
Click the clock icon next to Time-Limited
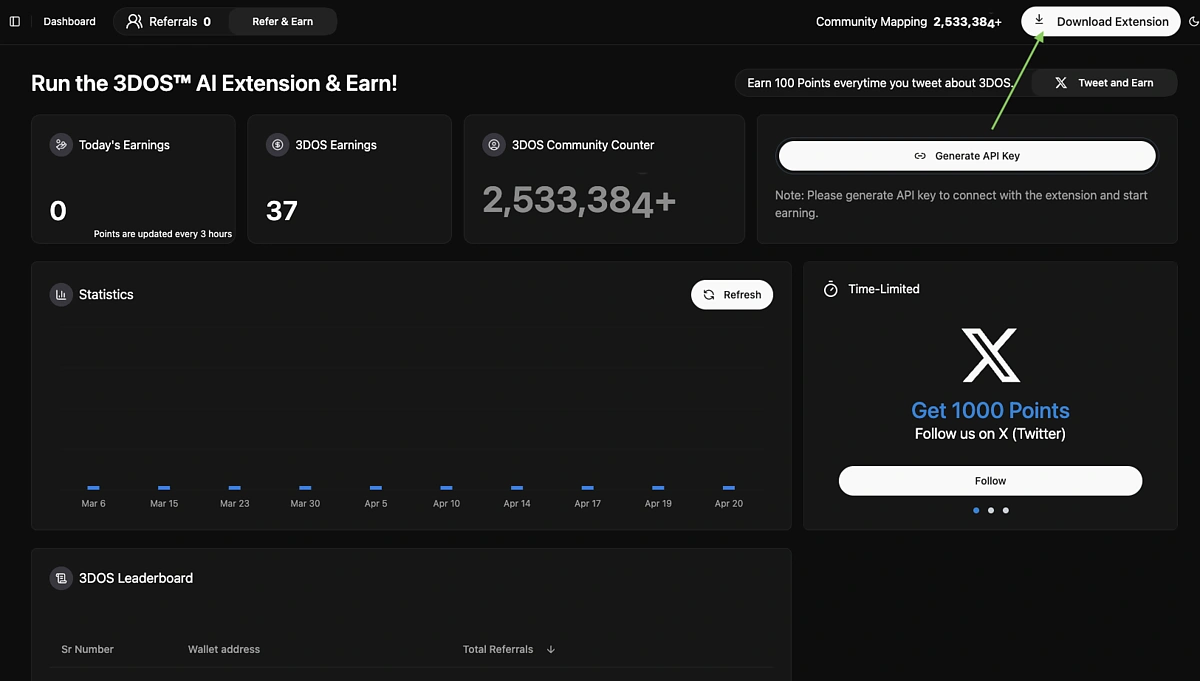tap(830, 289)
